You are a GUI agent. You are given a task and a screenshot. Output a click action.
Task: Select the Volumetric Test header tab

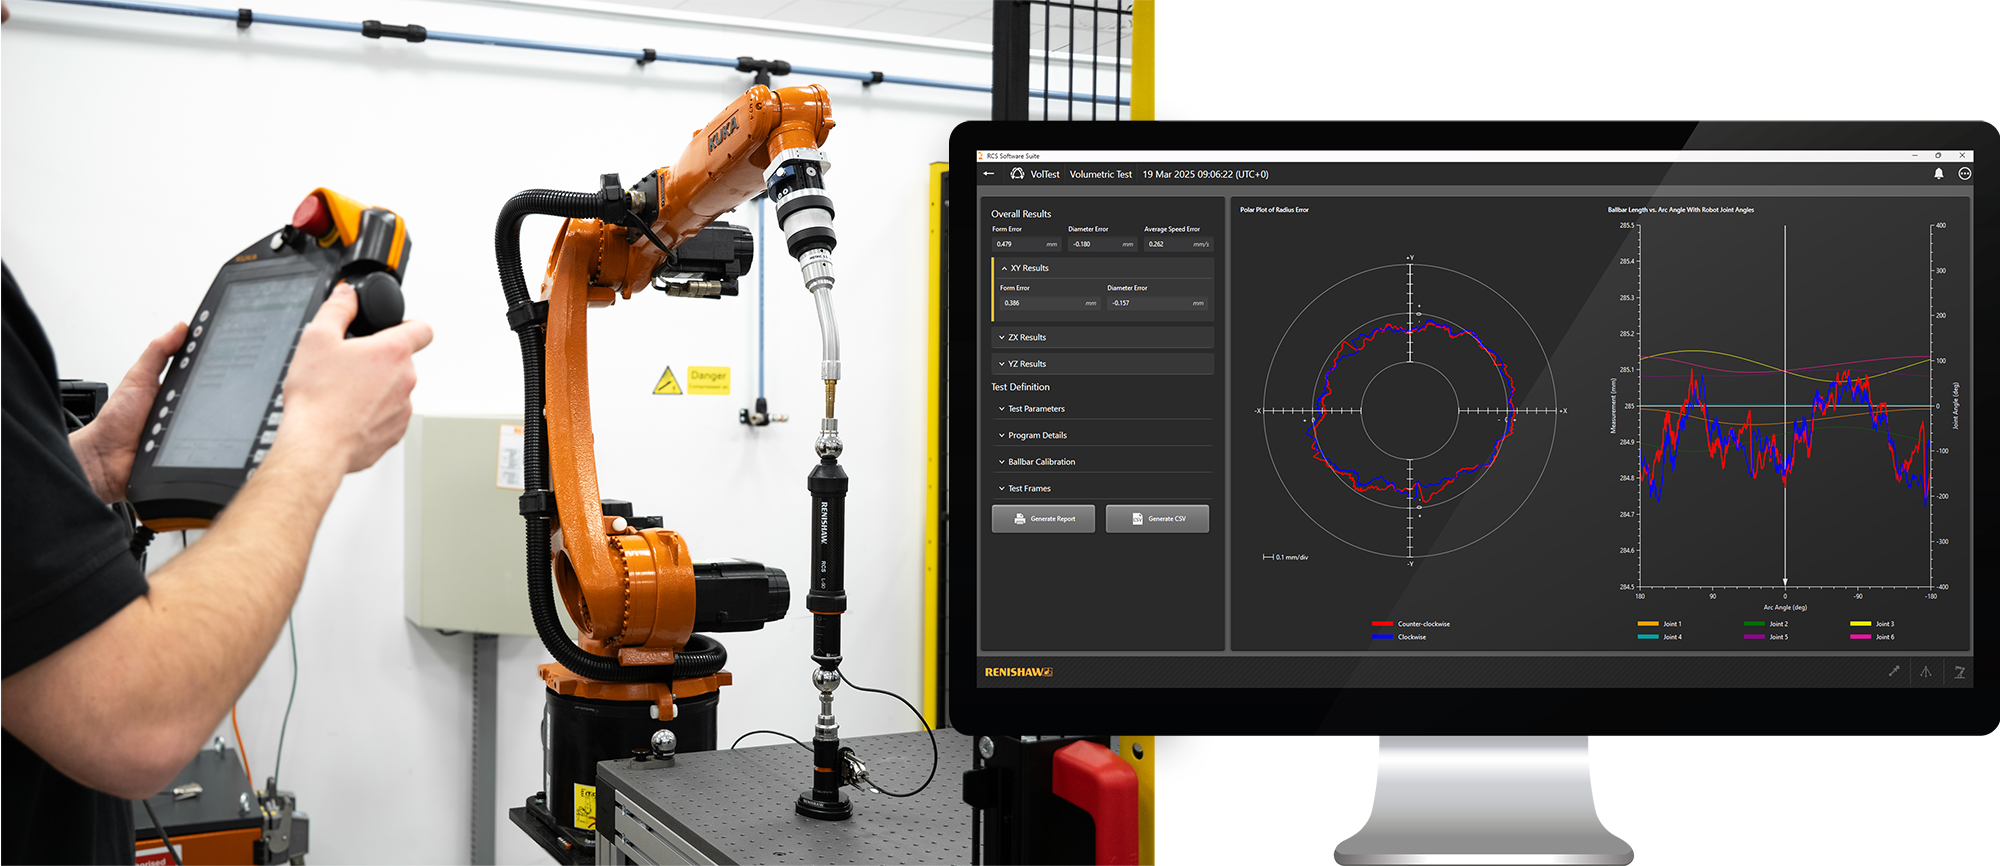point(1100,174)
